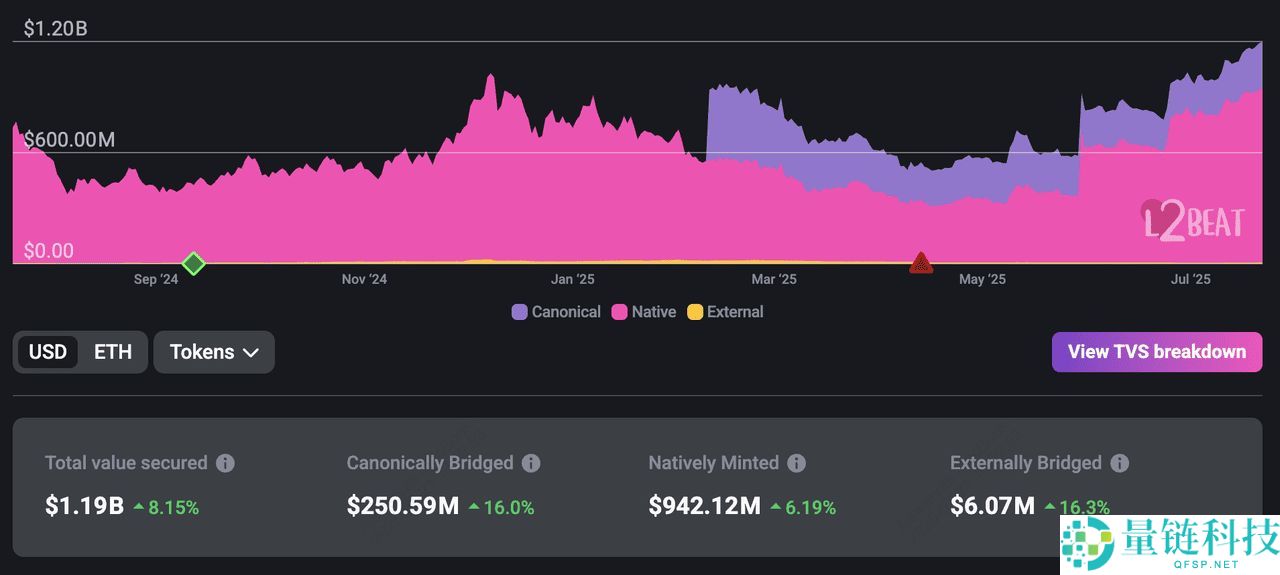Switch chart currency to USD
The height and width of the screenshot is (575, 1280).
tap(48, 352)
